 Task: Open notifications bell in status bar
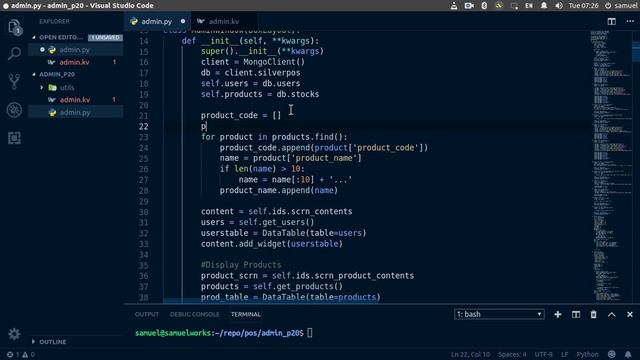click(x=628, y=354)
